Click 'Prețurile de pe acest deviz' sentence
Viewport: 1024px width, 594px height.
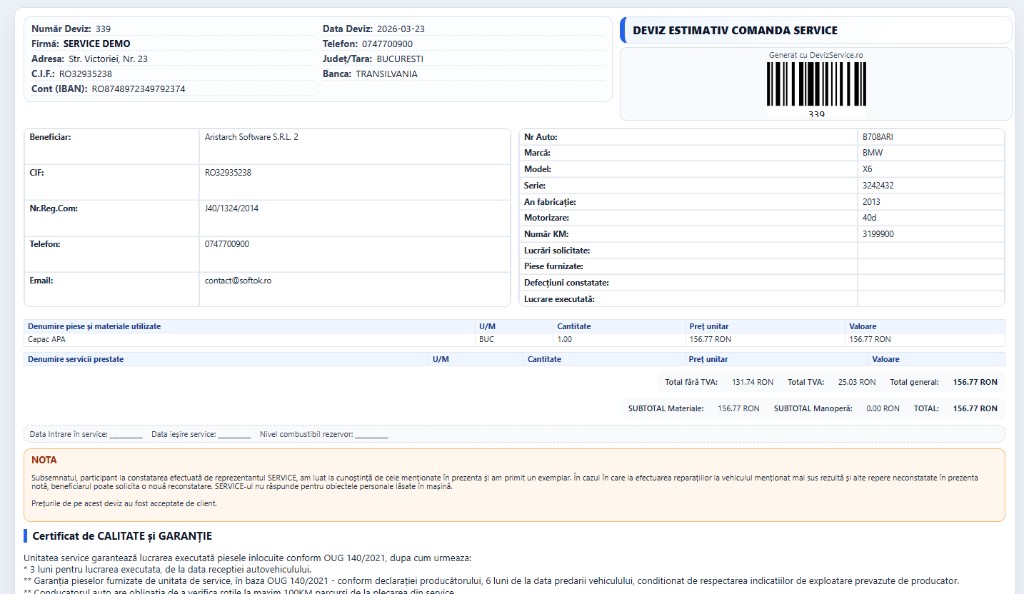click(124, 503)
